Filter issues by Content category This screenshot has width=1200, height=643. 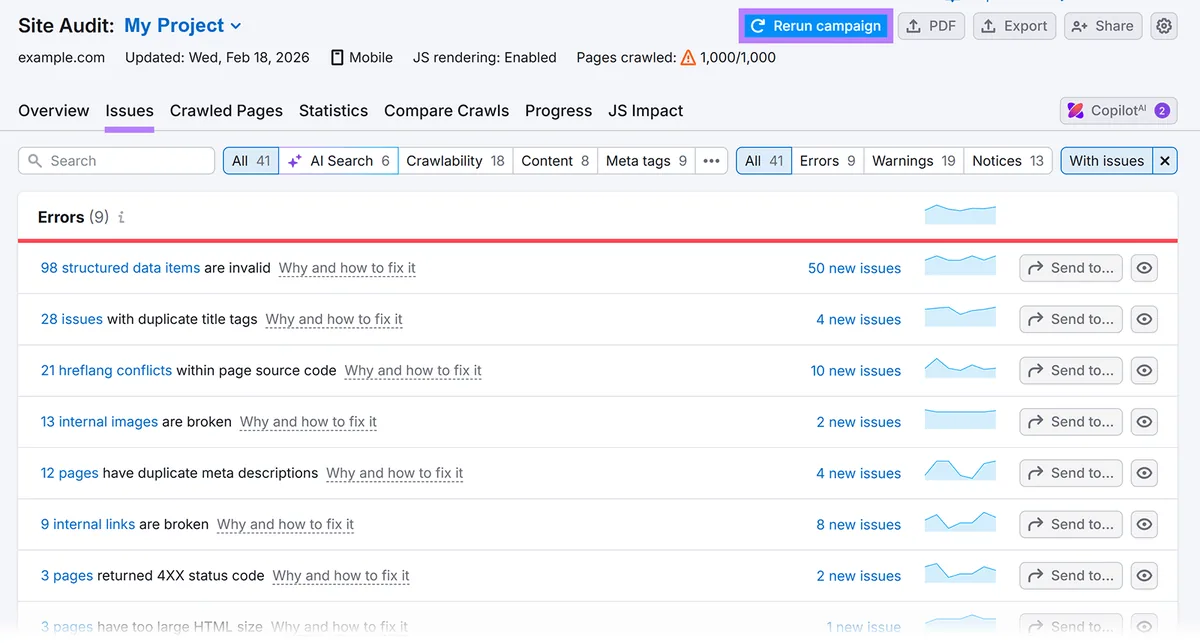[x=555, y=161]
